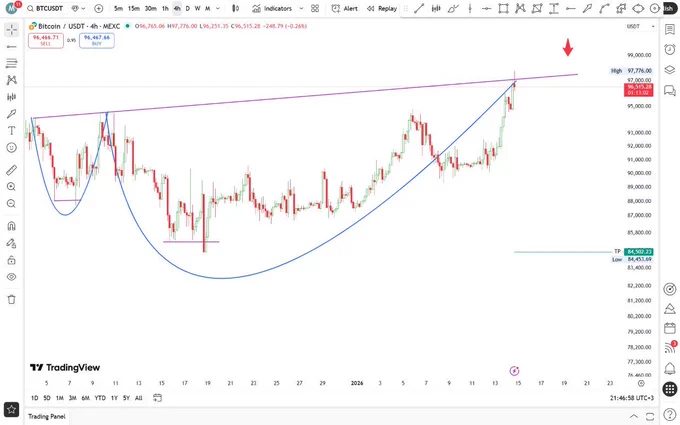This screenshot has width=680, height=425.
Task: Open the alerts clock panel
Action: [670, 49]
